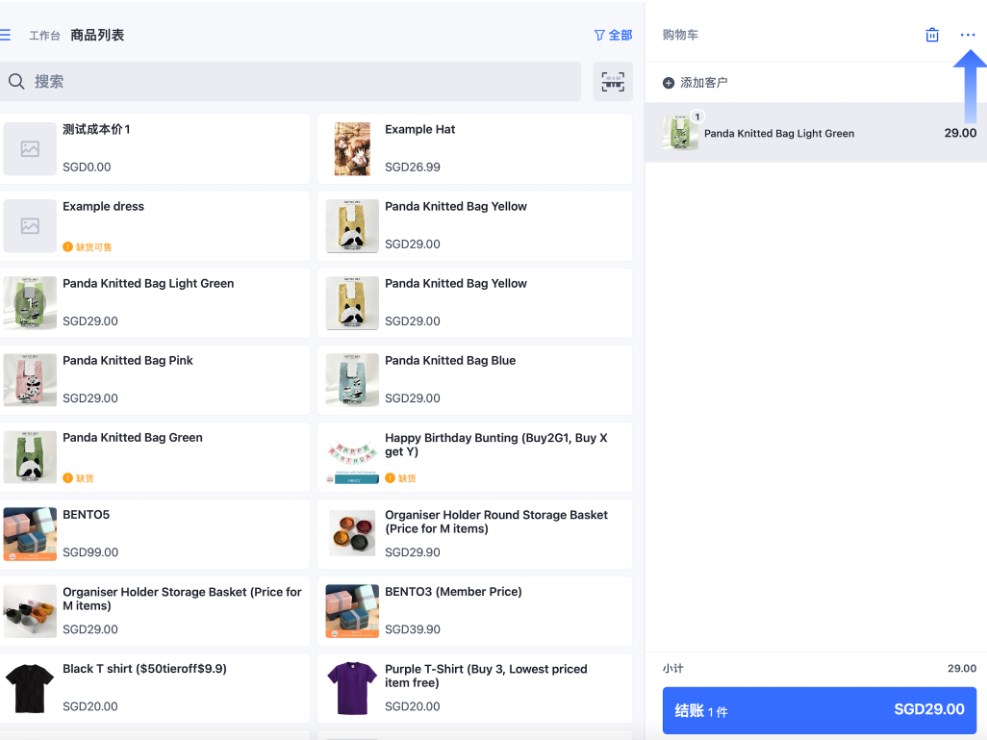Open the three-dot more options menu
Image resolution: width=987 pixels, height=740 pixels.
pos(967,35)
